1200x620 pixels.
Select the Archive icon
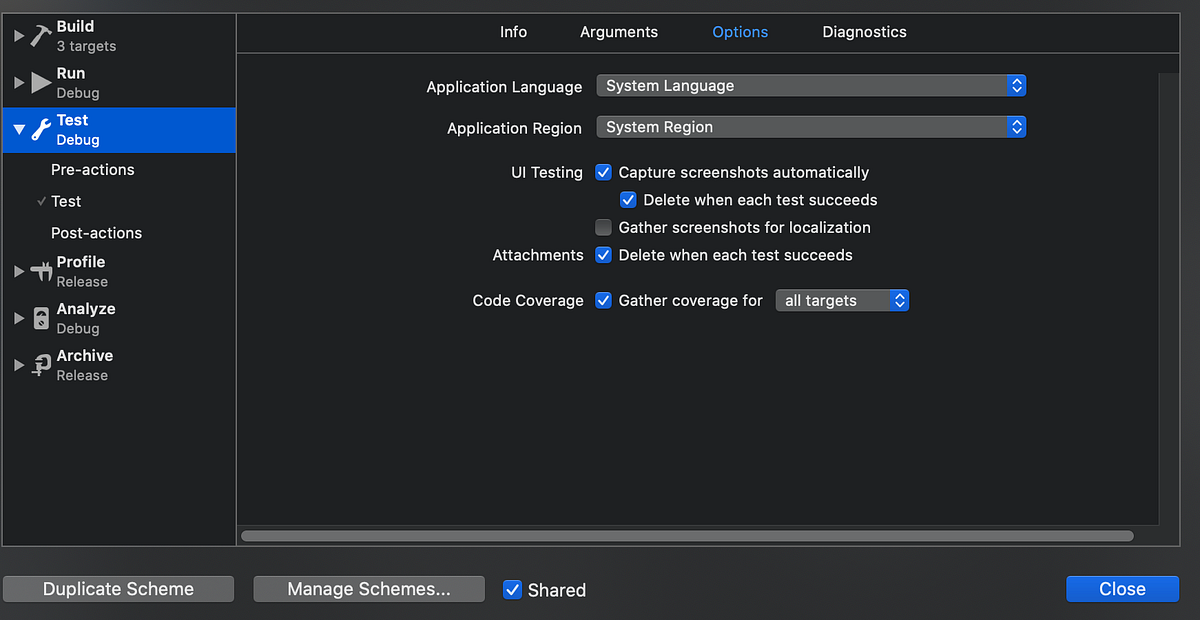tap(40, 364)
